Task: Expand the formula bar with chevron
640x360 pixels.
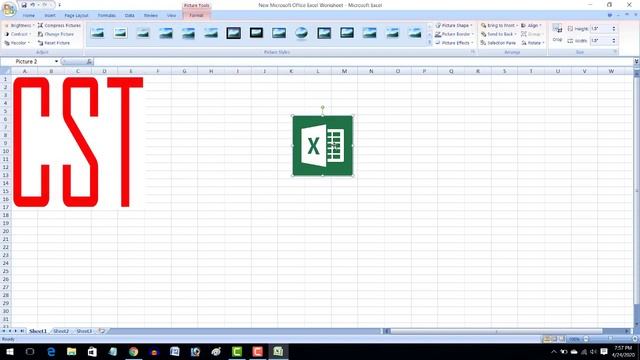Action: click(x=636, y=62)
